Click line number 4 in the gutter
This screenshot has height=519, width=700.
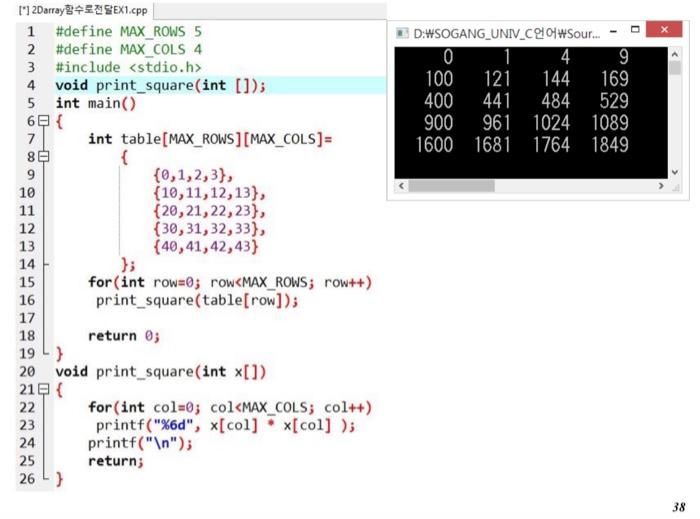[x=31, y=85]
